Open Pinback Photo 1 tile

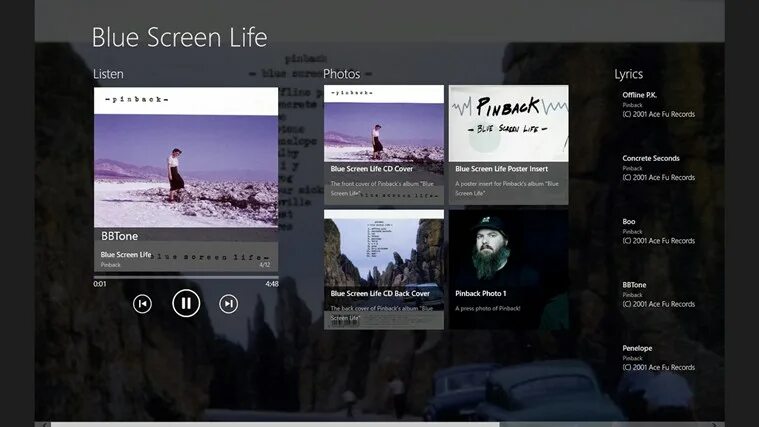509,270
